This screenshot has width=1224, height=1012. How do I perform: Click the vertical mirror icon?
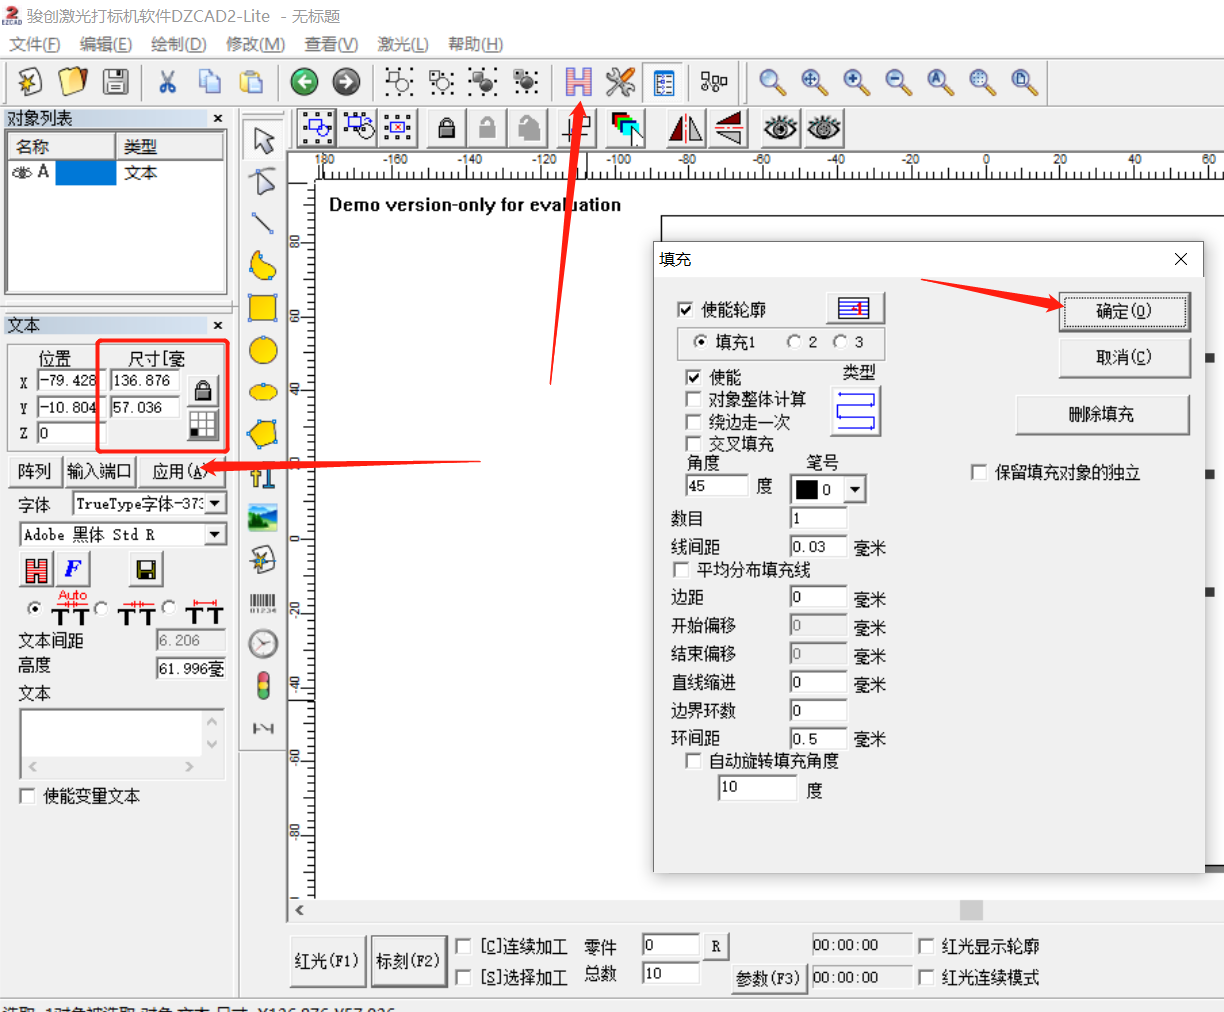[729, 128]
